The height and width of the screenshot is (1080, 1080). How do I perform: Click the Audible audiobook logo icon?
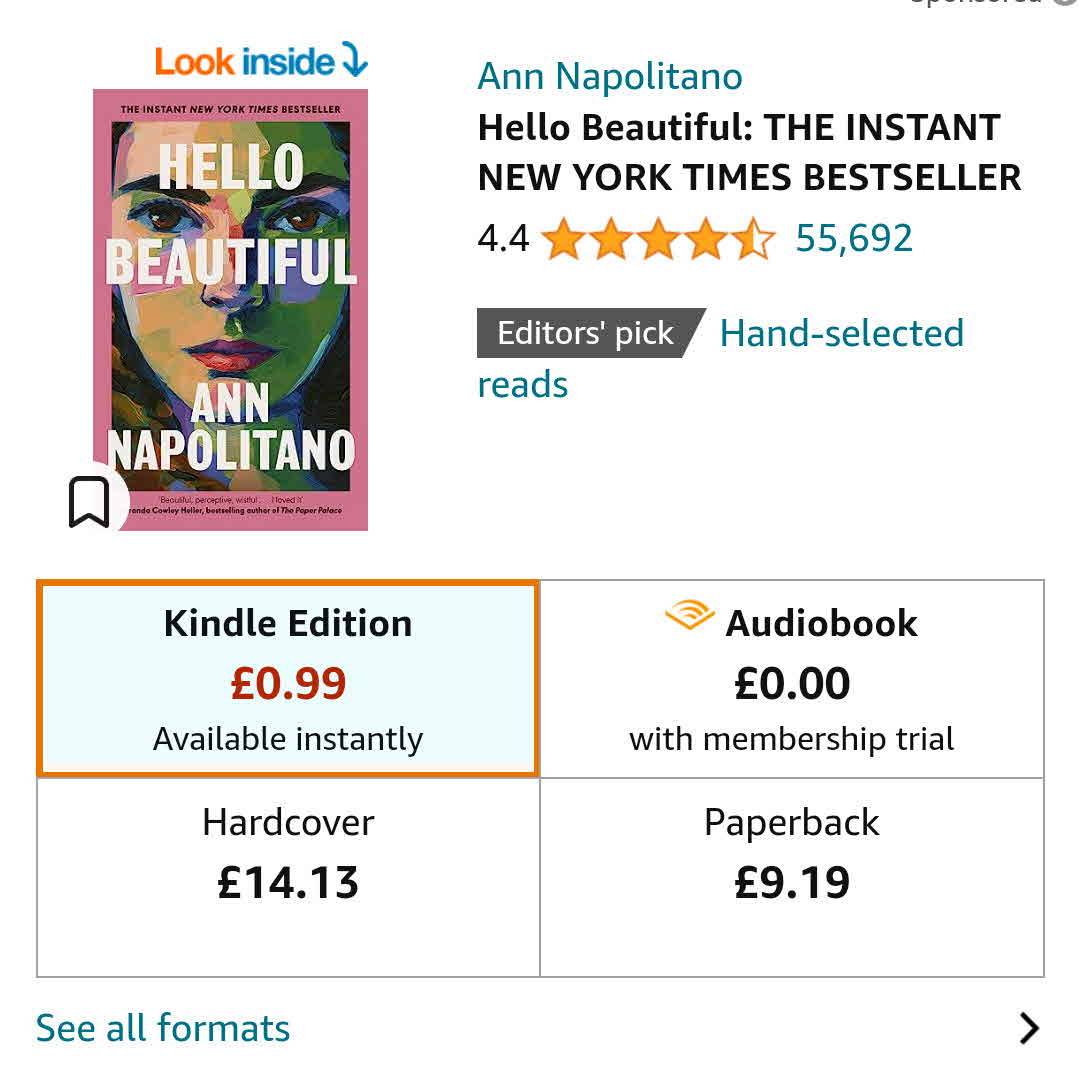(x=690, y=616)
